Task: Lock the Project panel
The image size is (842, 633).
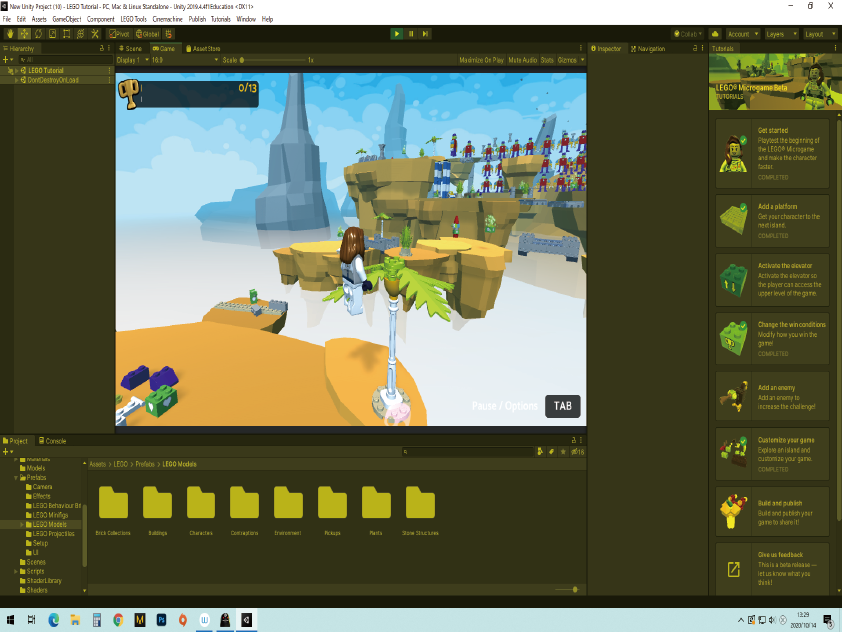Action: click(x=574, y=440)
